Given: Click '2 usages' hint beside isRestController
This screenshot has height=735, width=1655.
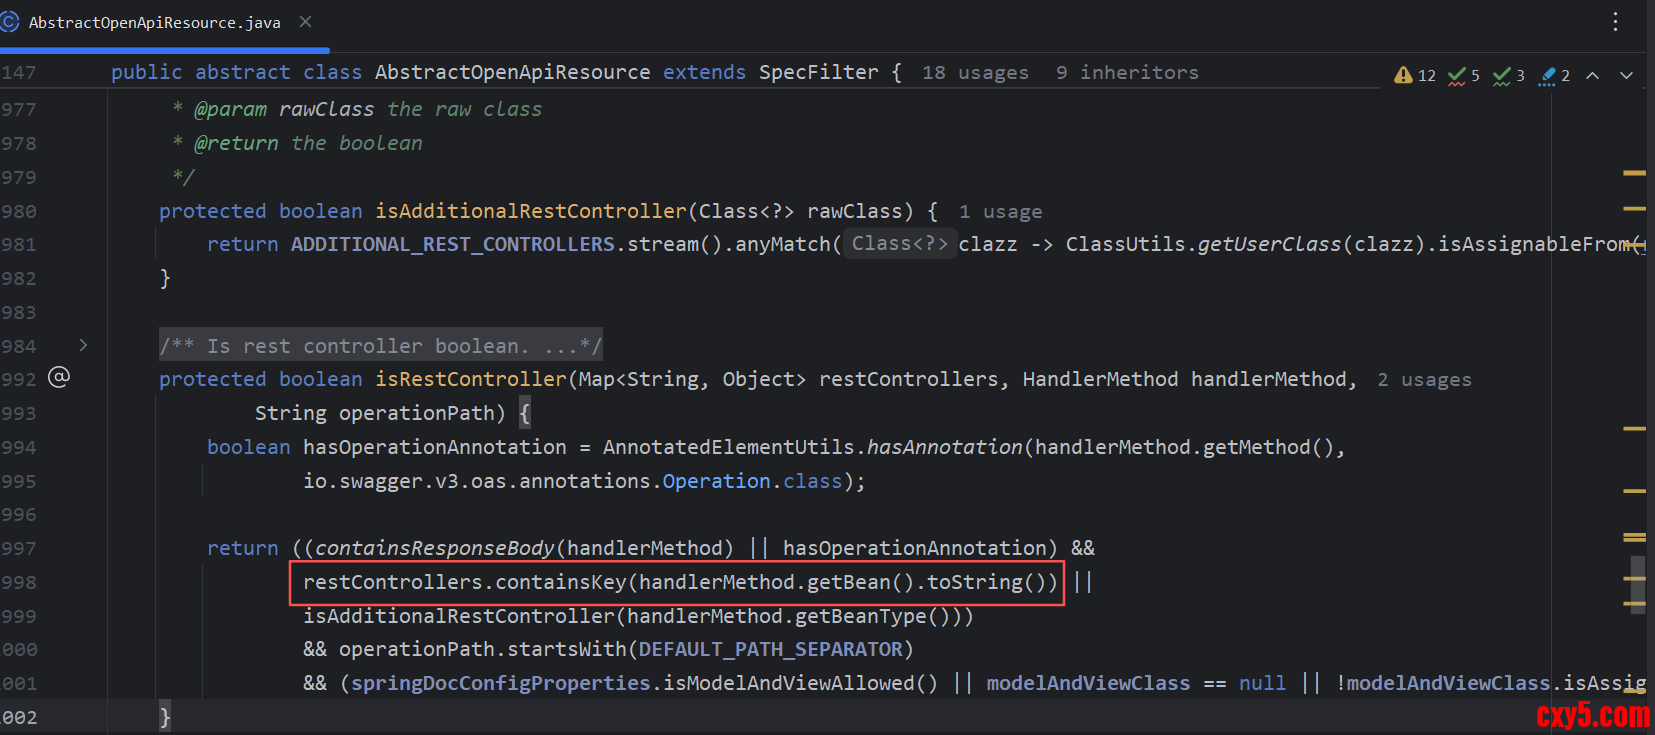Looking at the screenshot, I should [1424, 380].
